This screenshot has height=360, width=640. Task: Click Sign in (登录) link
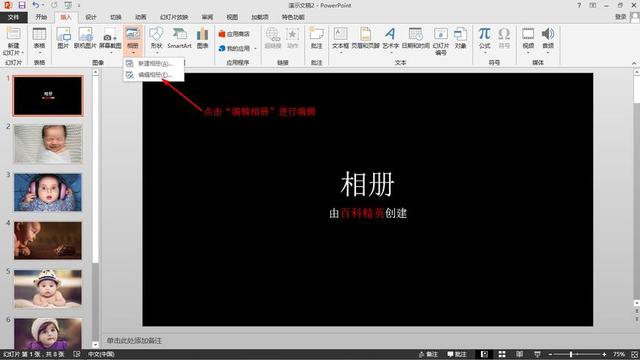point(620,17)
